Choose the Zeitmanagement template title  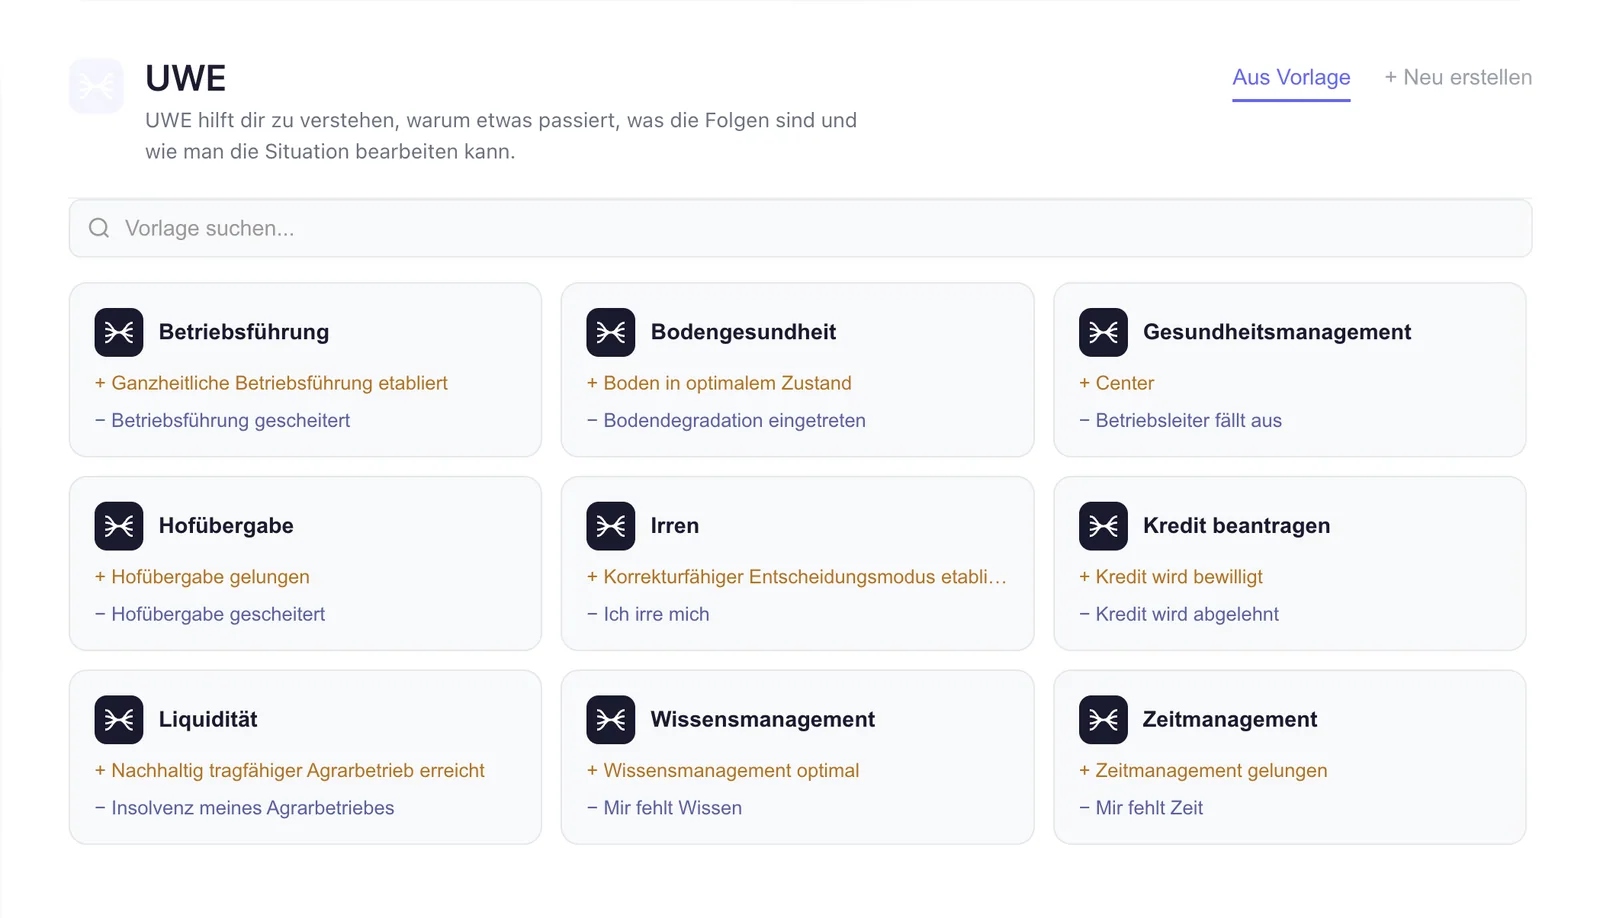click(1230, 720)
